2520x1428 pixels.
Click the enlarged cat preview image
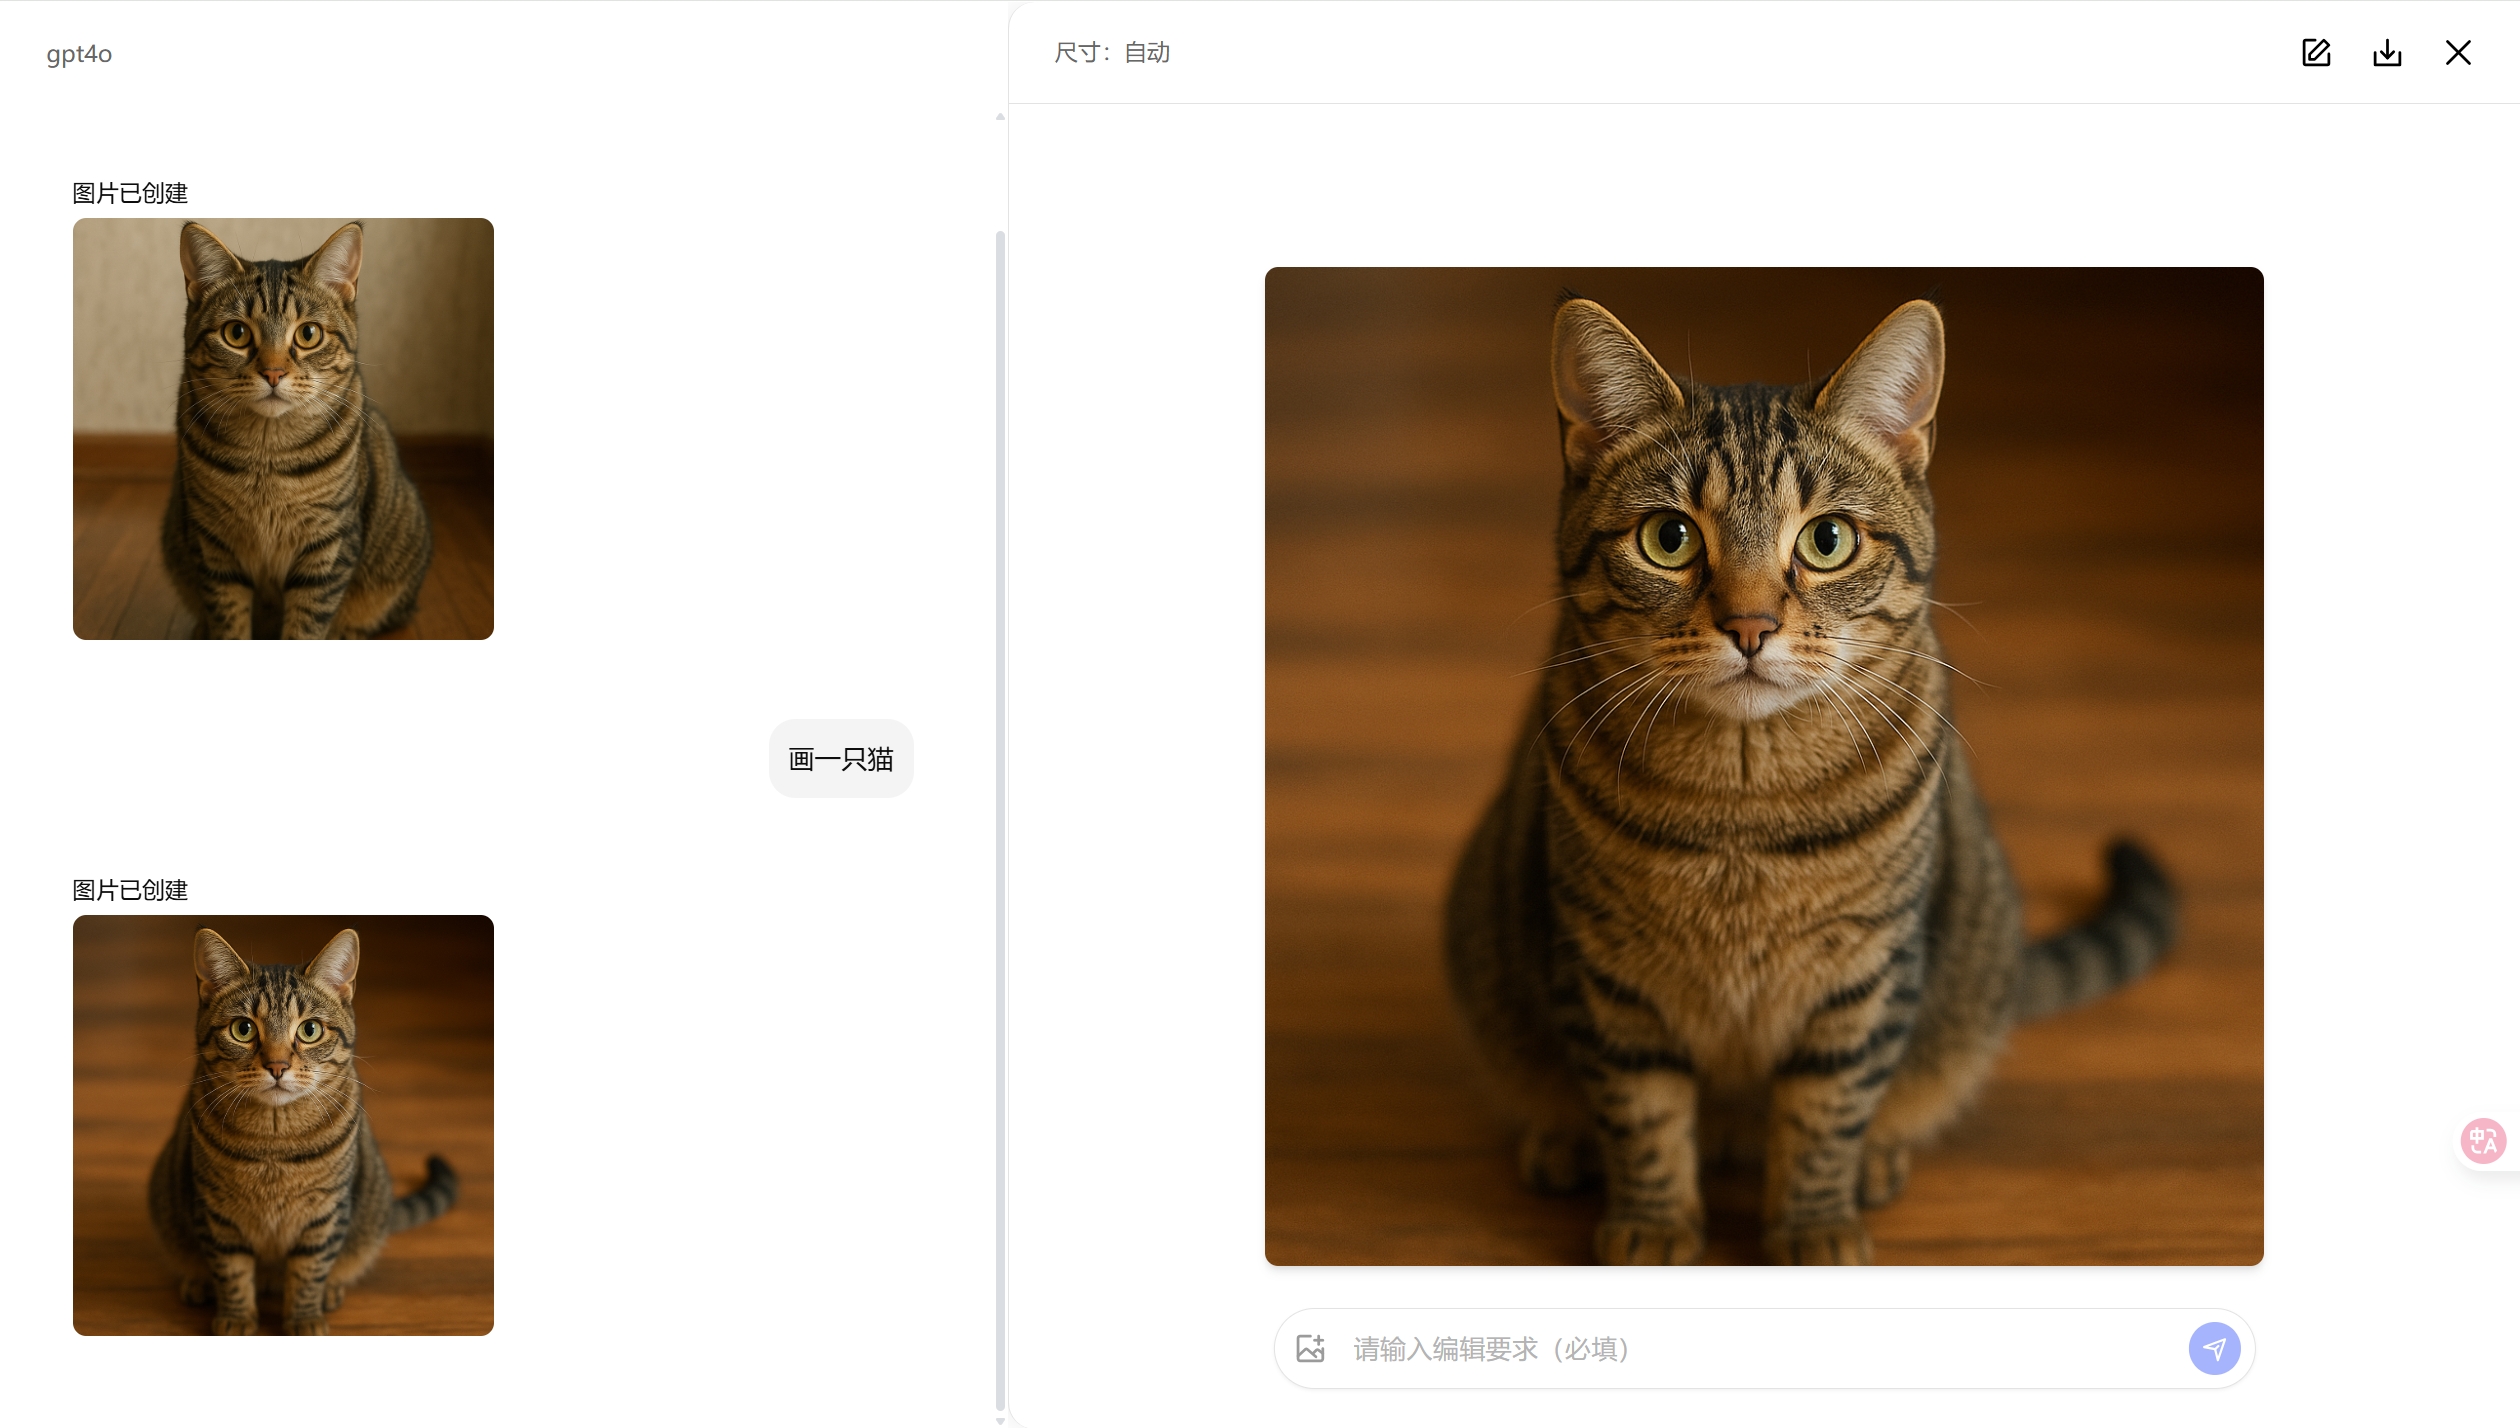[1763, 765]
